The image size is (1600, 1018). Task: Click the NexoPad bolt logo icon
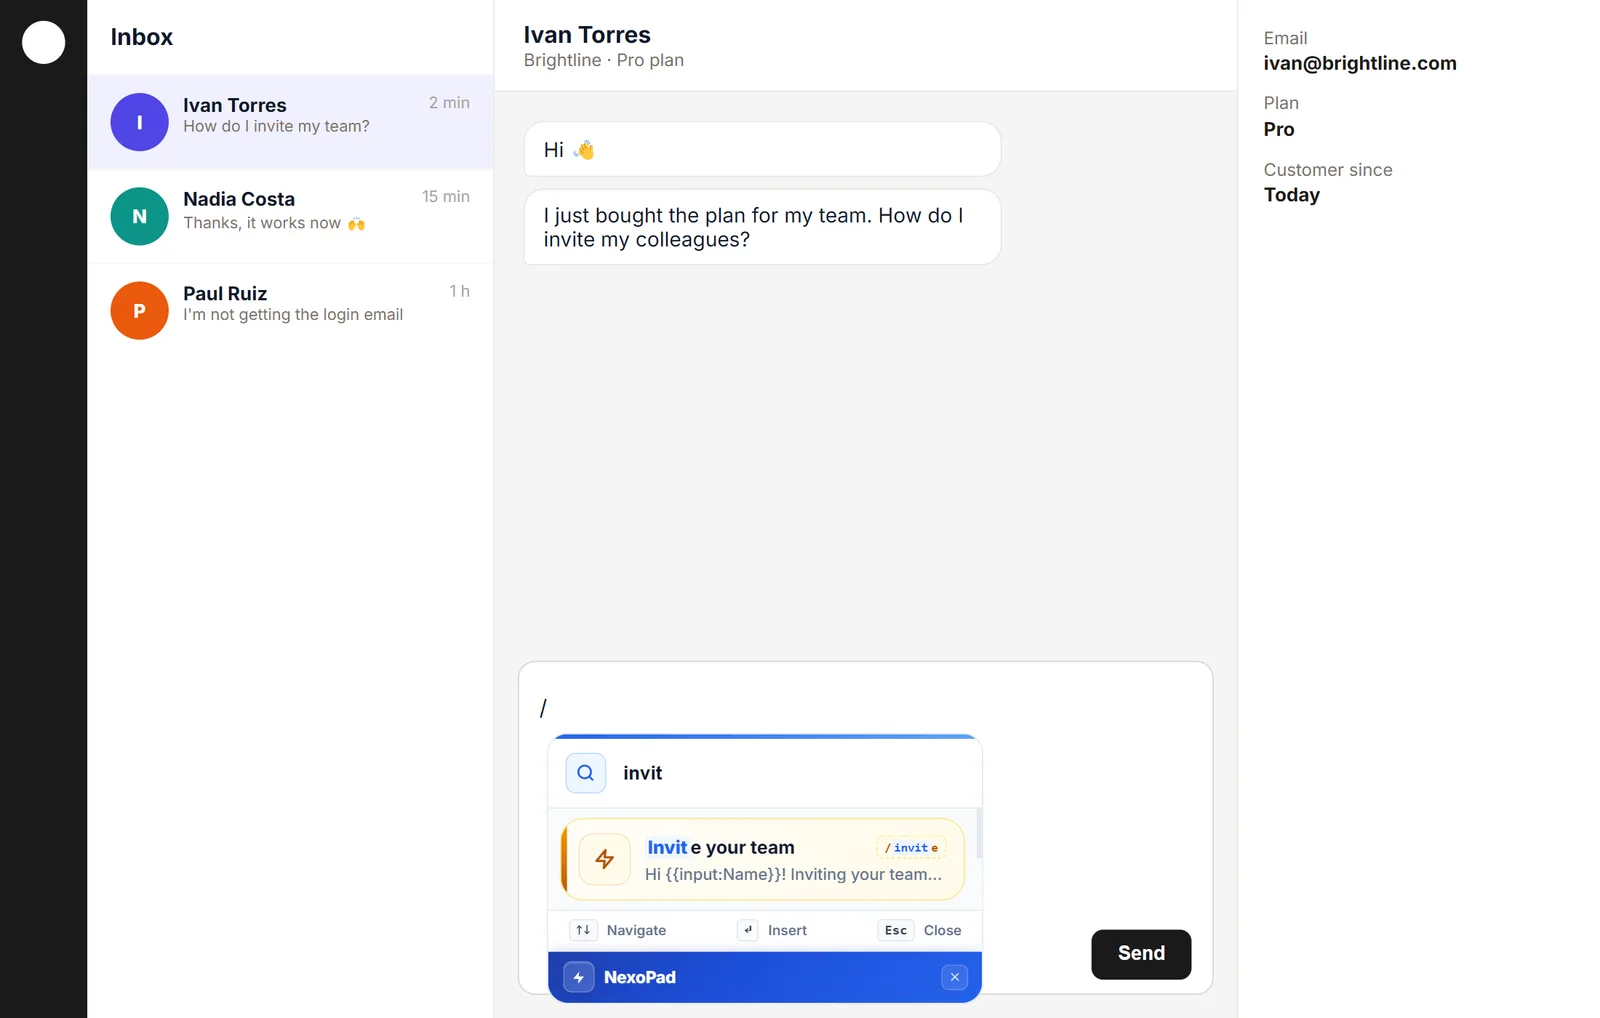coord(579,977)
